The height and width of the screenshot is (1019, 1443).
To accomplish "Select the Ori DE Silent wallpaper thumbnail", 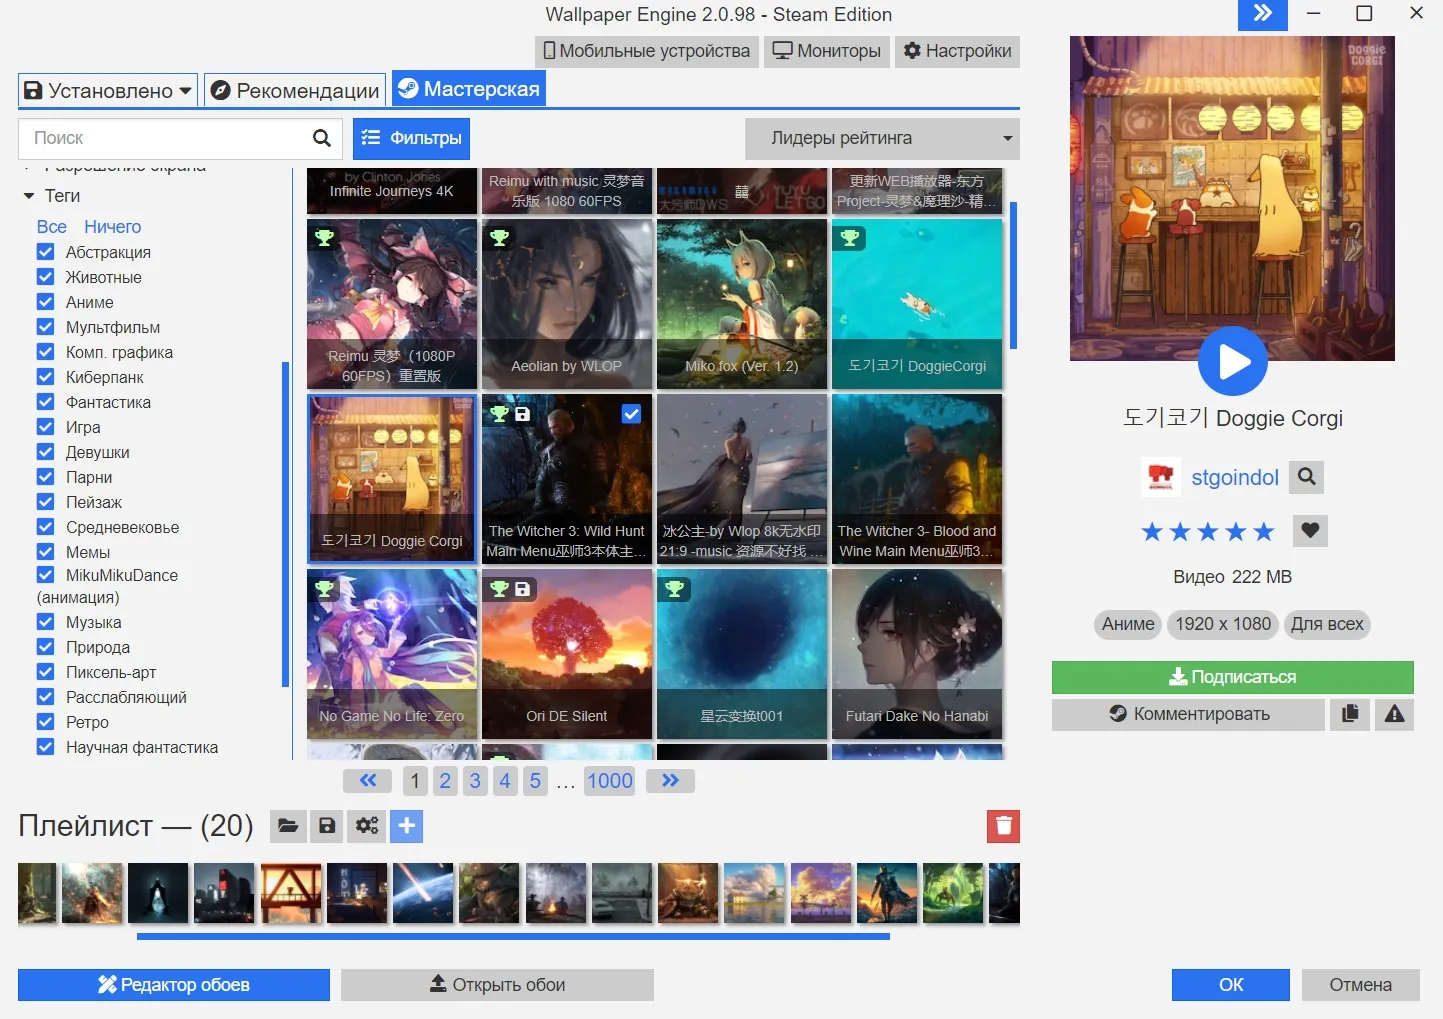I will click(x=567, y=654).
